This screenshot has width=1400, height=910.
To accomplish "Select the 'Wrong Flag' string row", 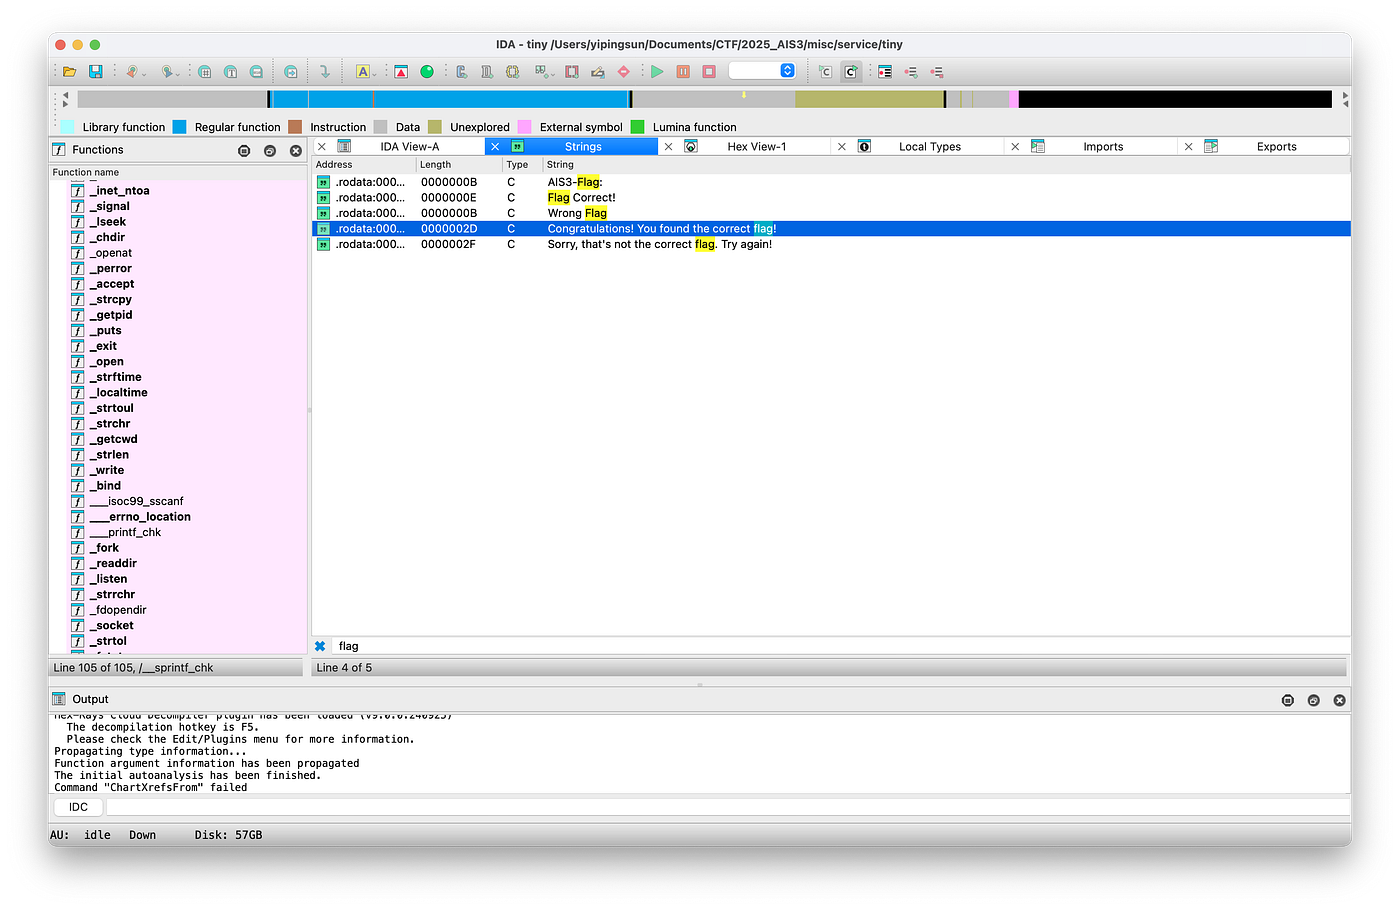I will [831, 213].
